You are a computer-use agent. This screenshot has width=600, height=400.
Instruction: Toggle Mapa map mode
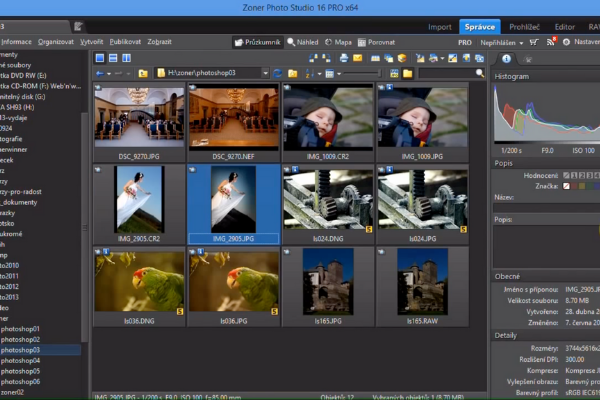coord(338,42)
